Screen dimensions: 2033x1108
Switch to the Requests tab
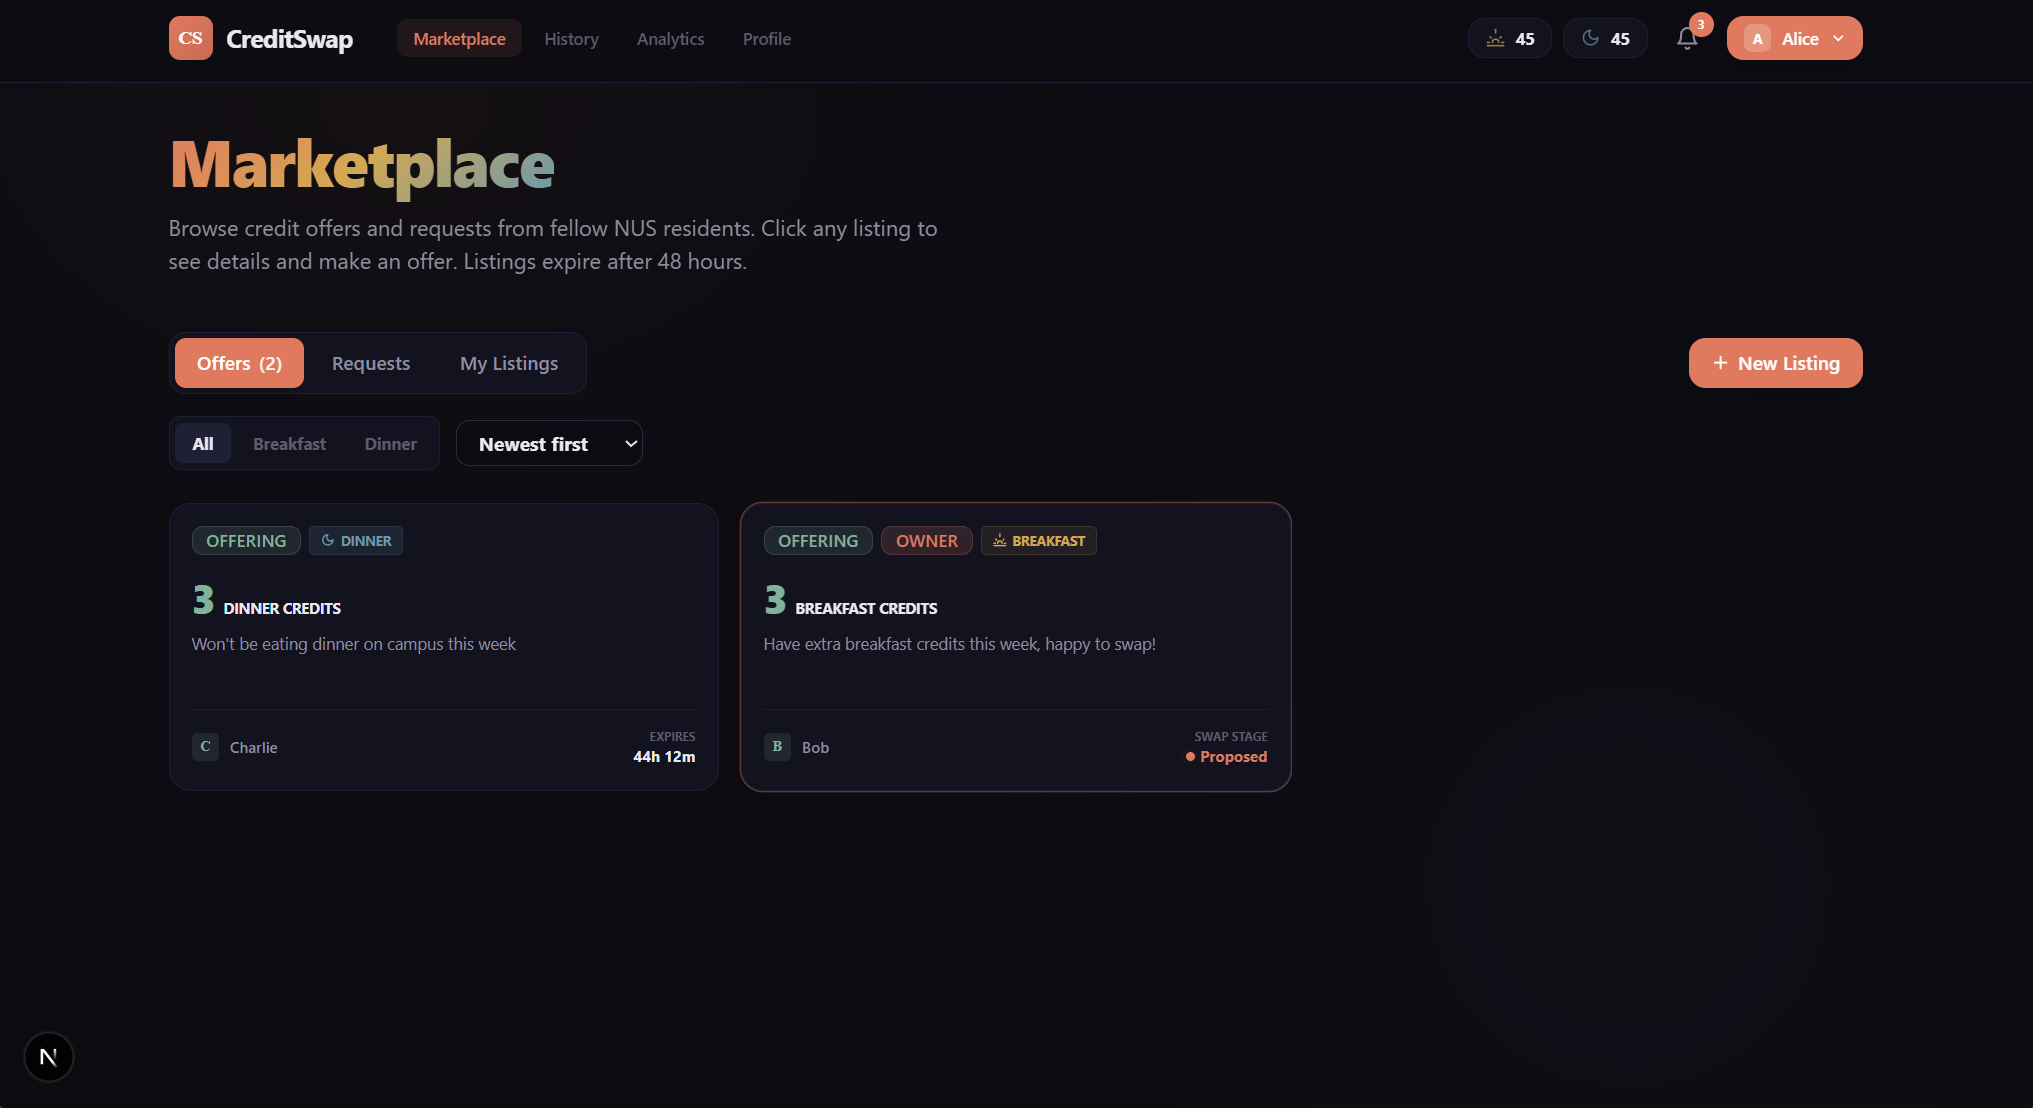click(371, 363)
